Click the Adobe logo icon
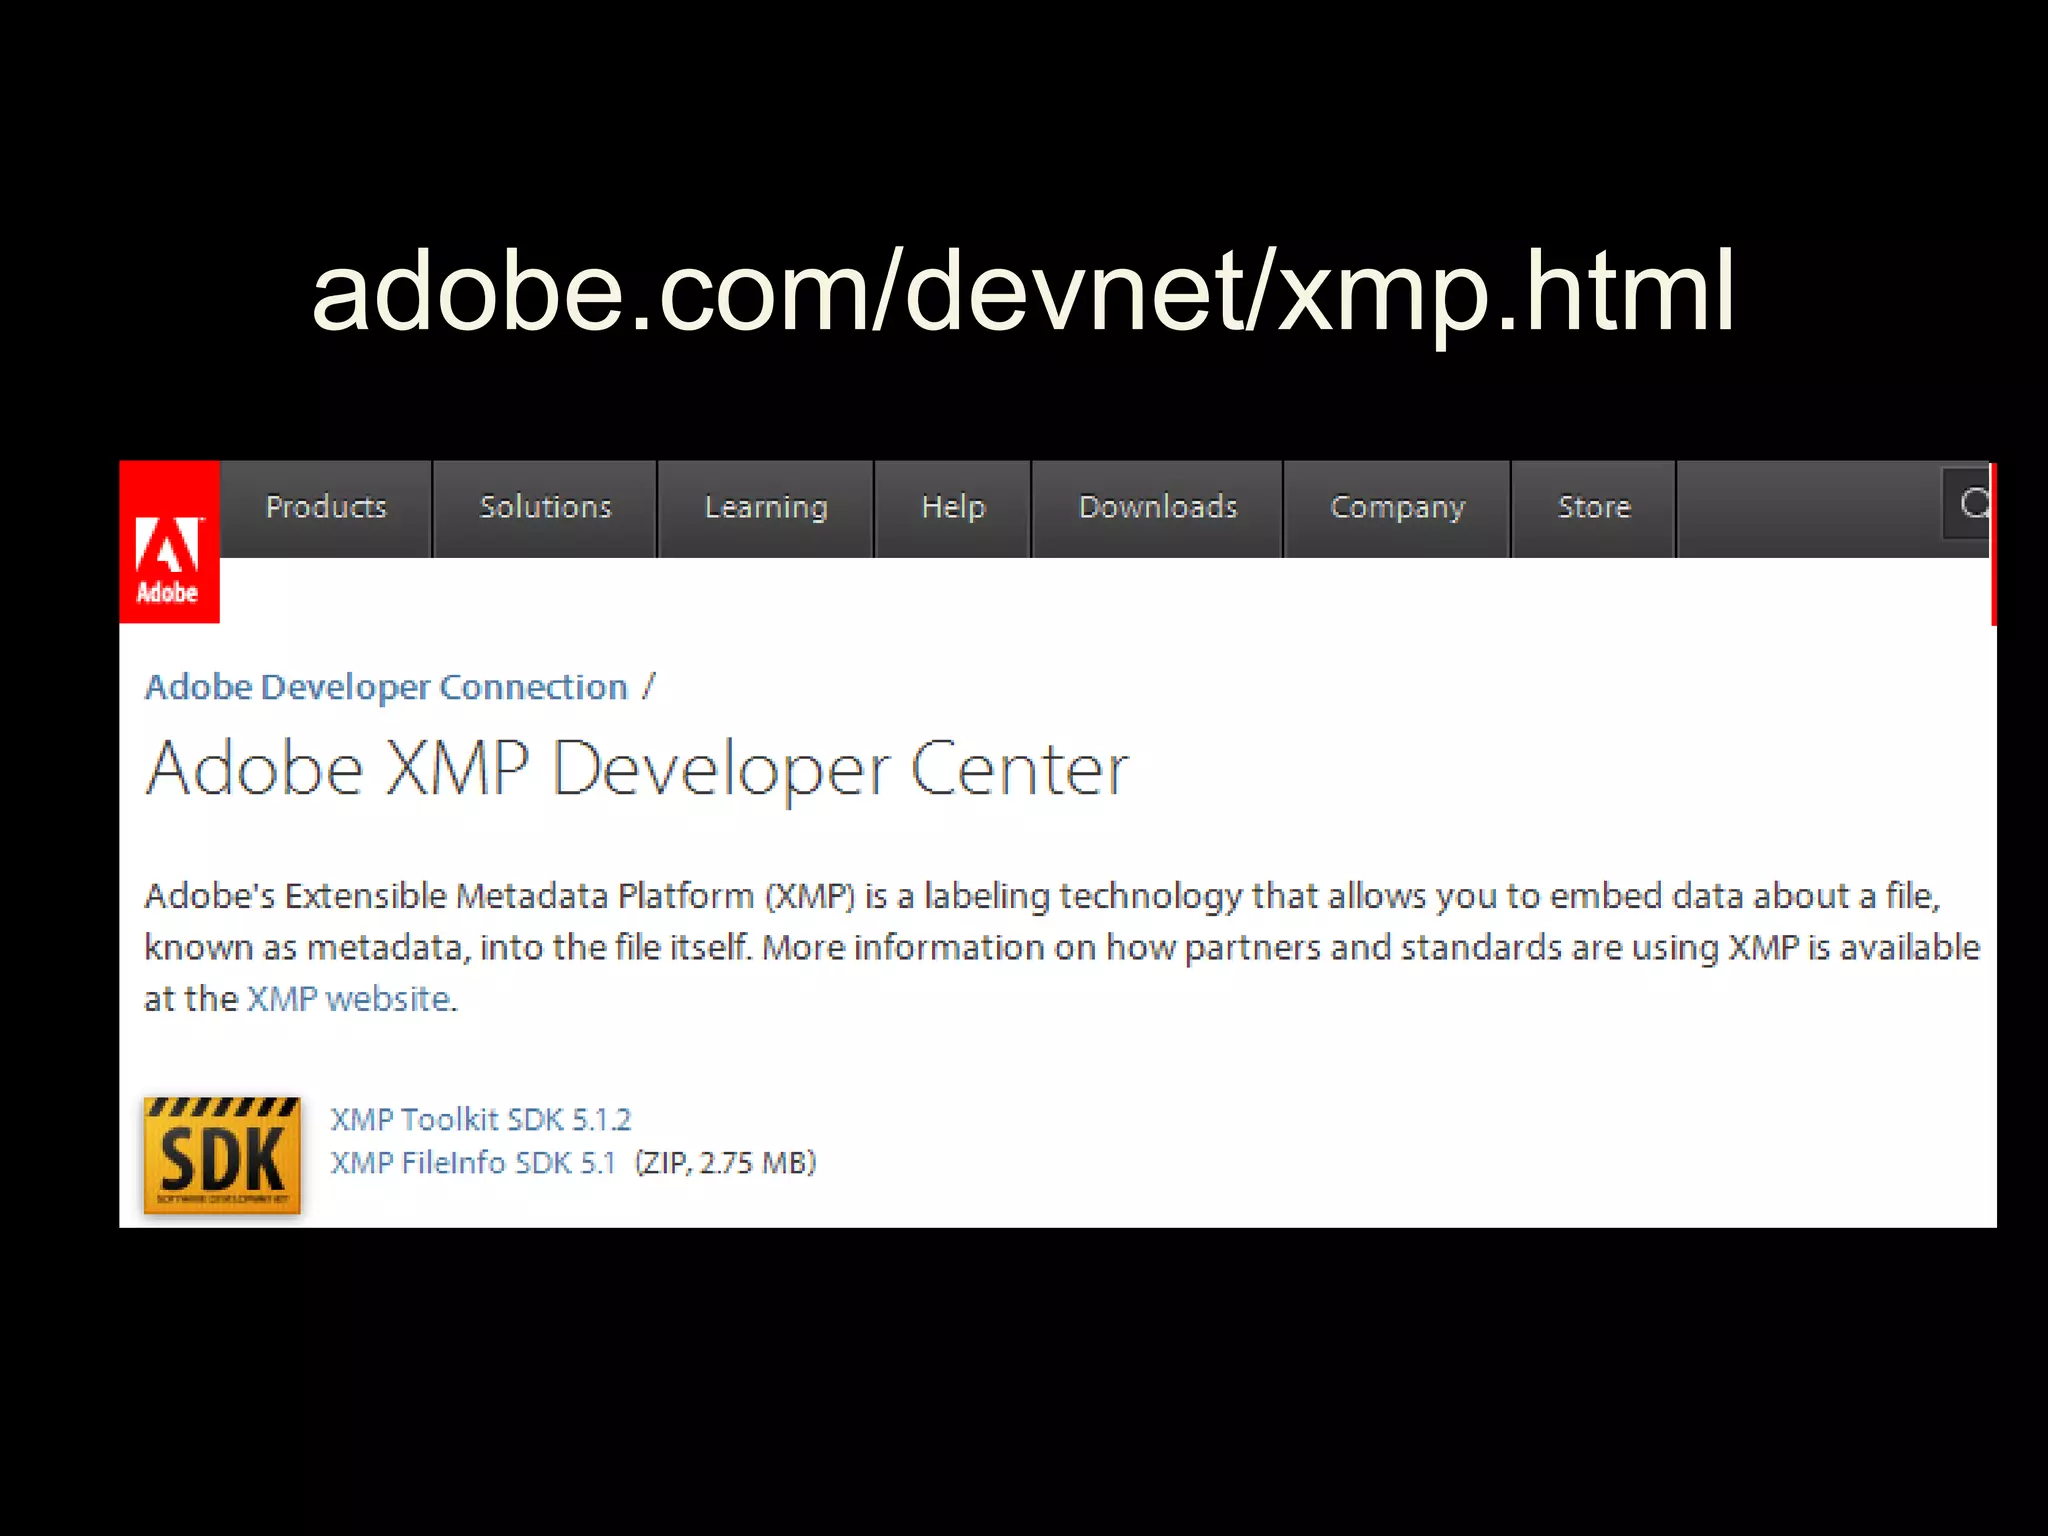 click(169, 542)
